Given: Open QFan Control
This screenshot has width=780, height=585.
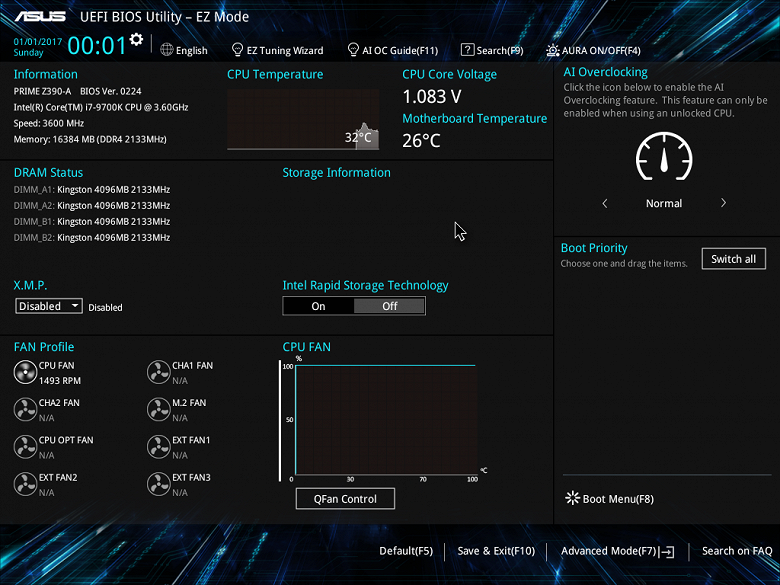Looking at the screenshot, I should tap(345, 499).
